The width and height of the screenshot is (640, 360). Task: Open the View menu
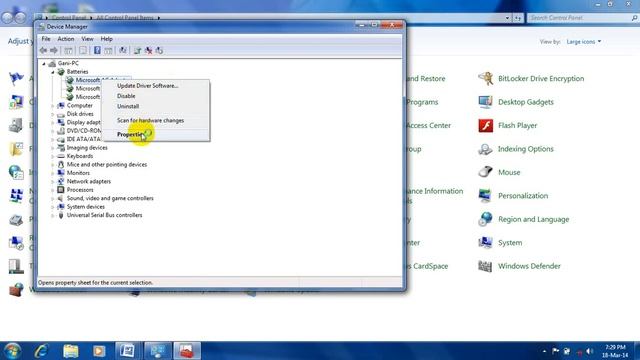[x=87, y=39]
